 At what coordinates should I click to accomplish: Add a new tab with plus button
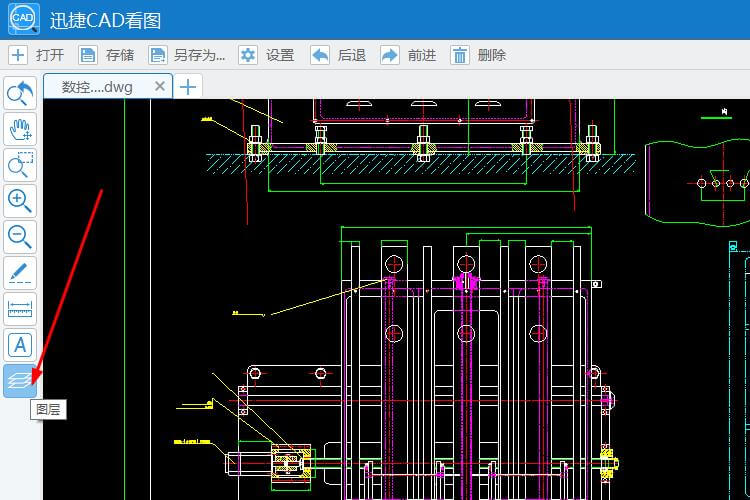pos(188,87)
